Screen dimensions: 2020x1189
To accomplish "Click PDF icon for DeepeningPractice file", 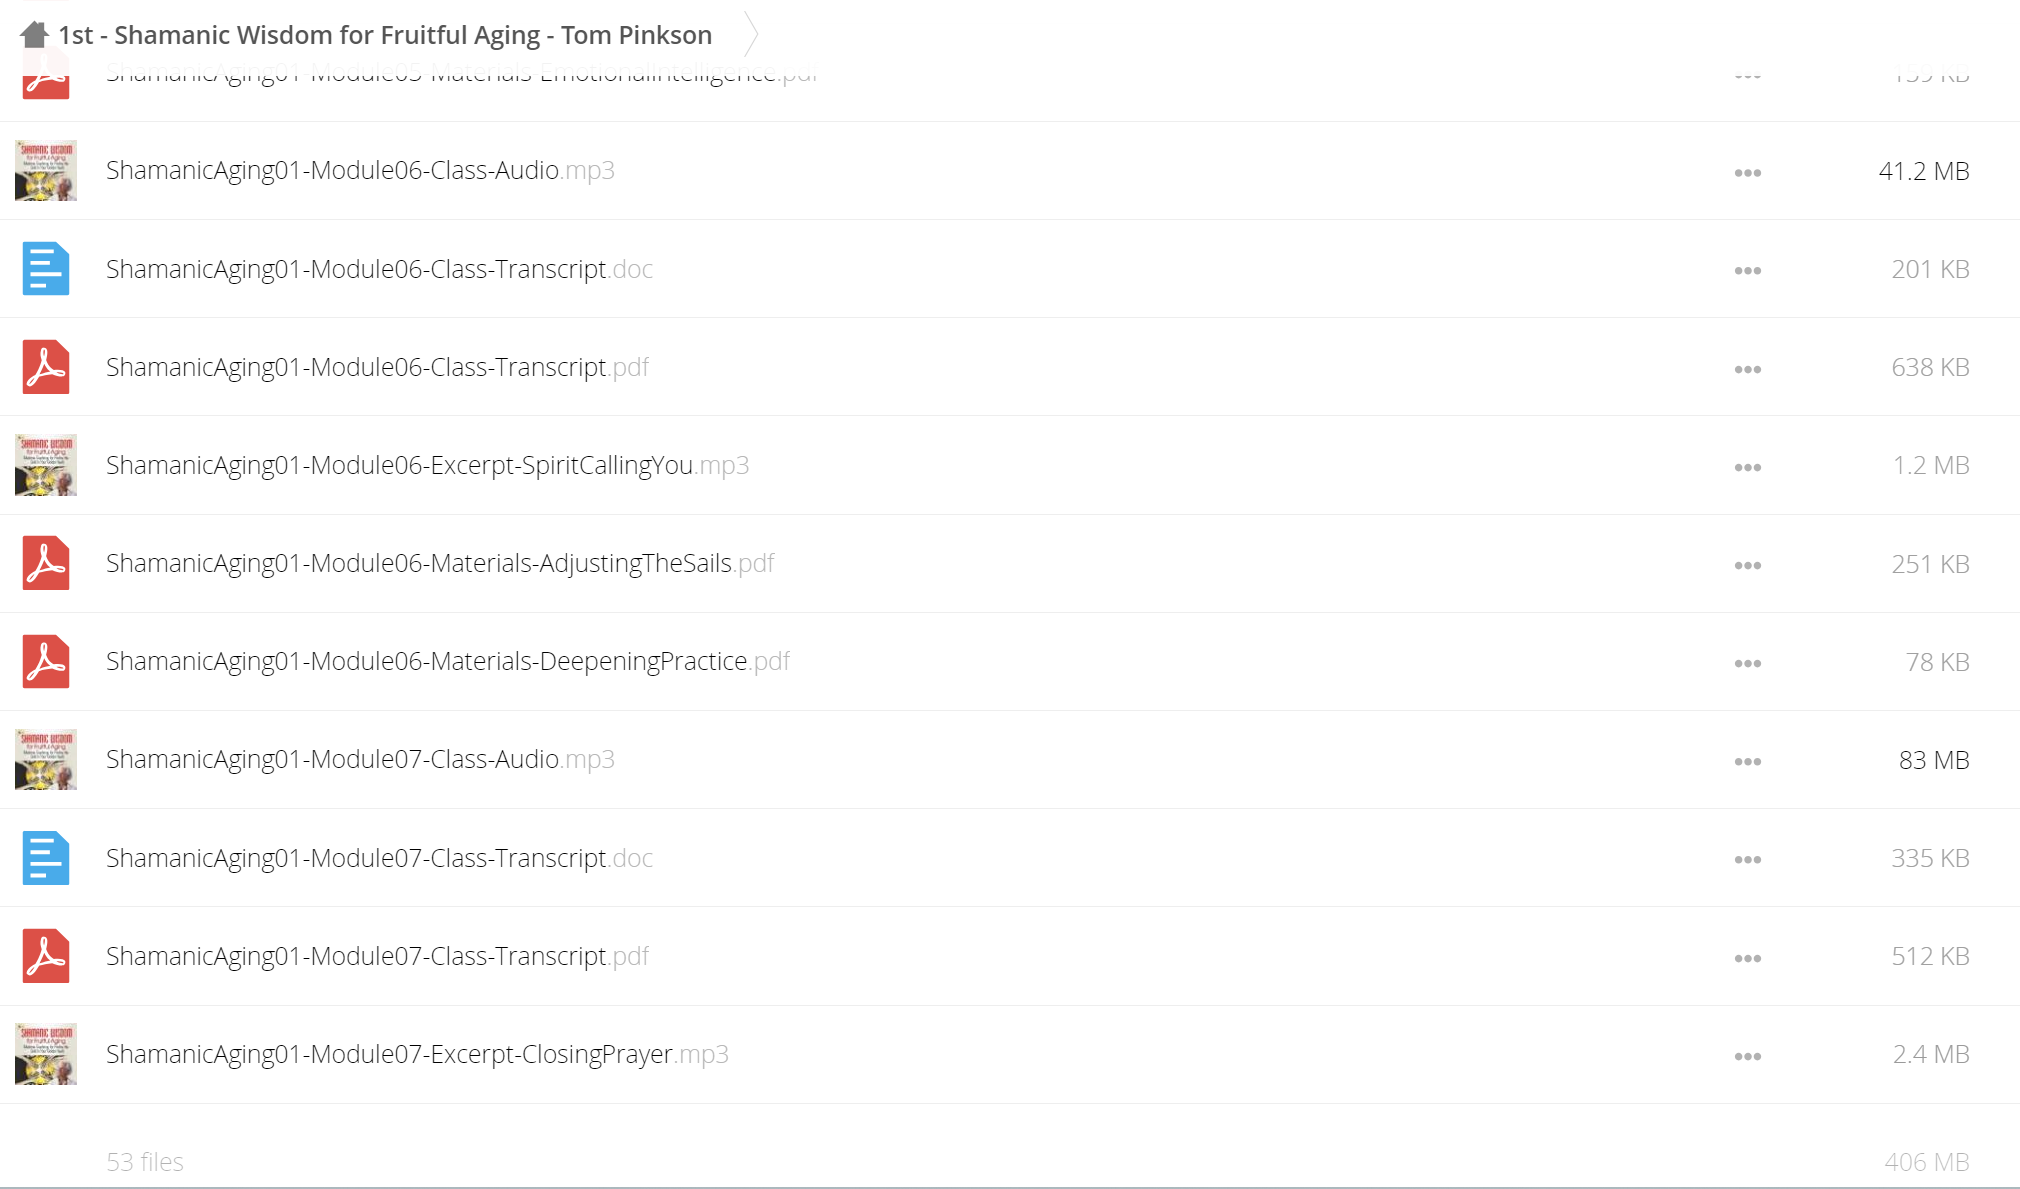I will coord(46,662).
